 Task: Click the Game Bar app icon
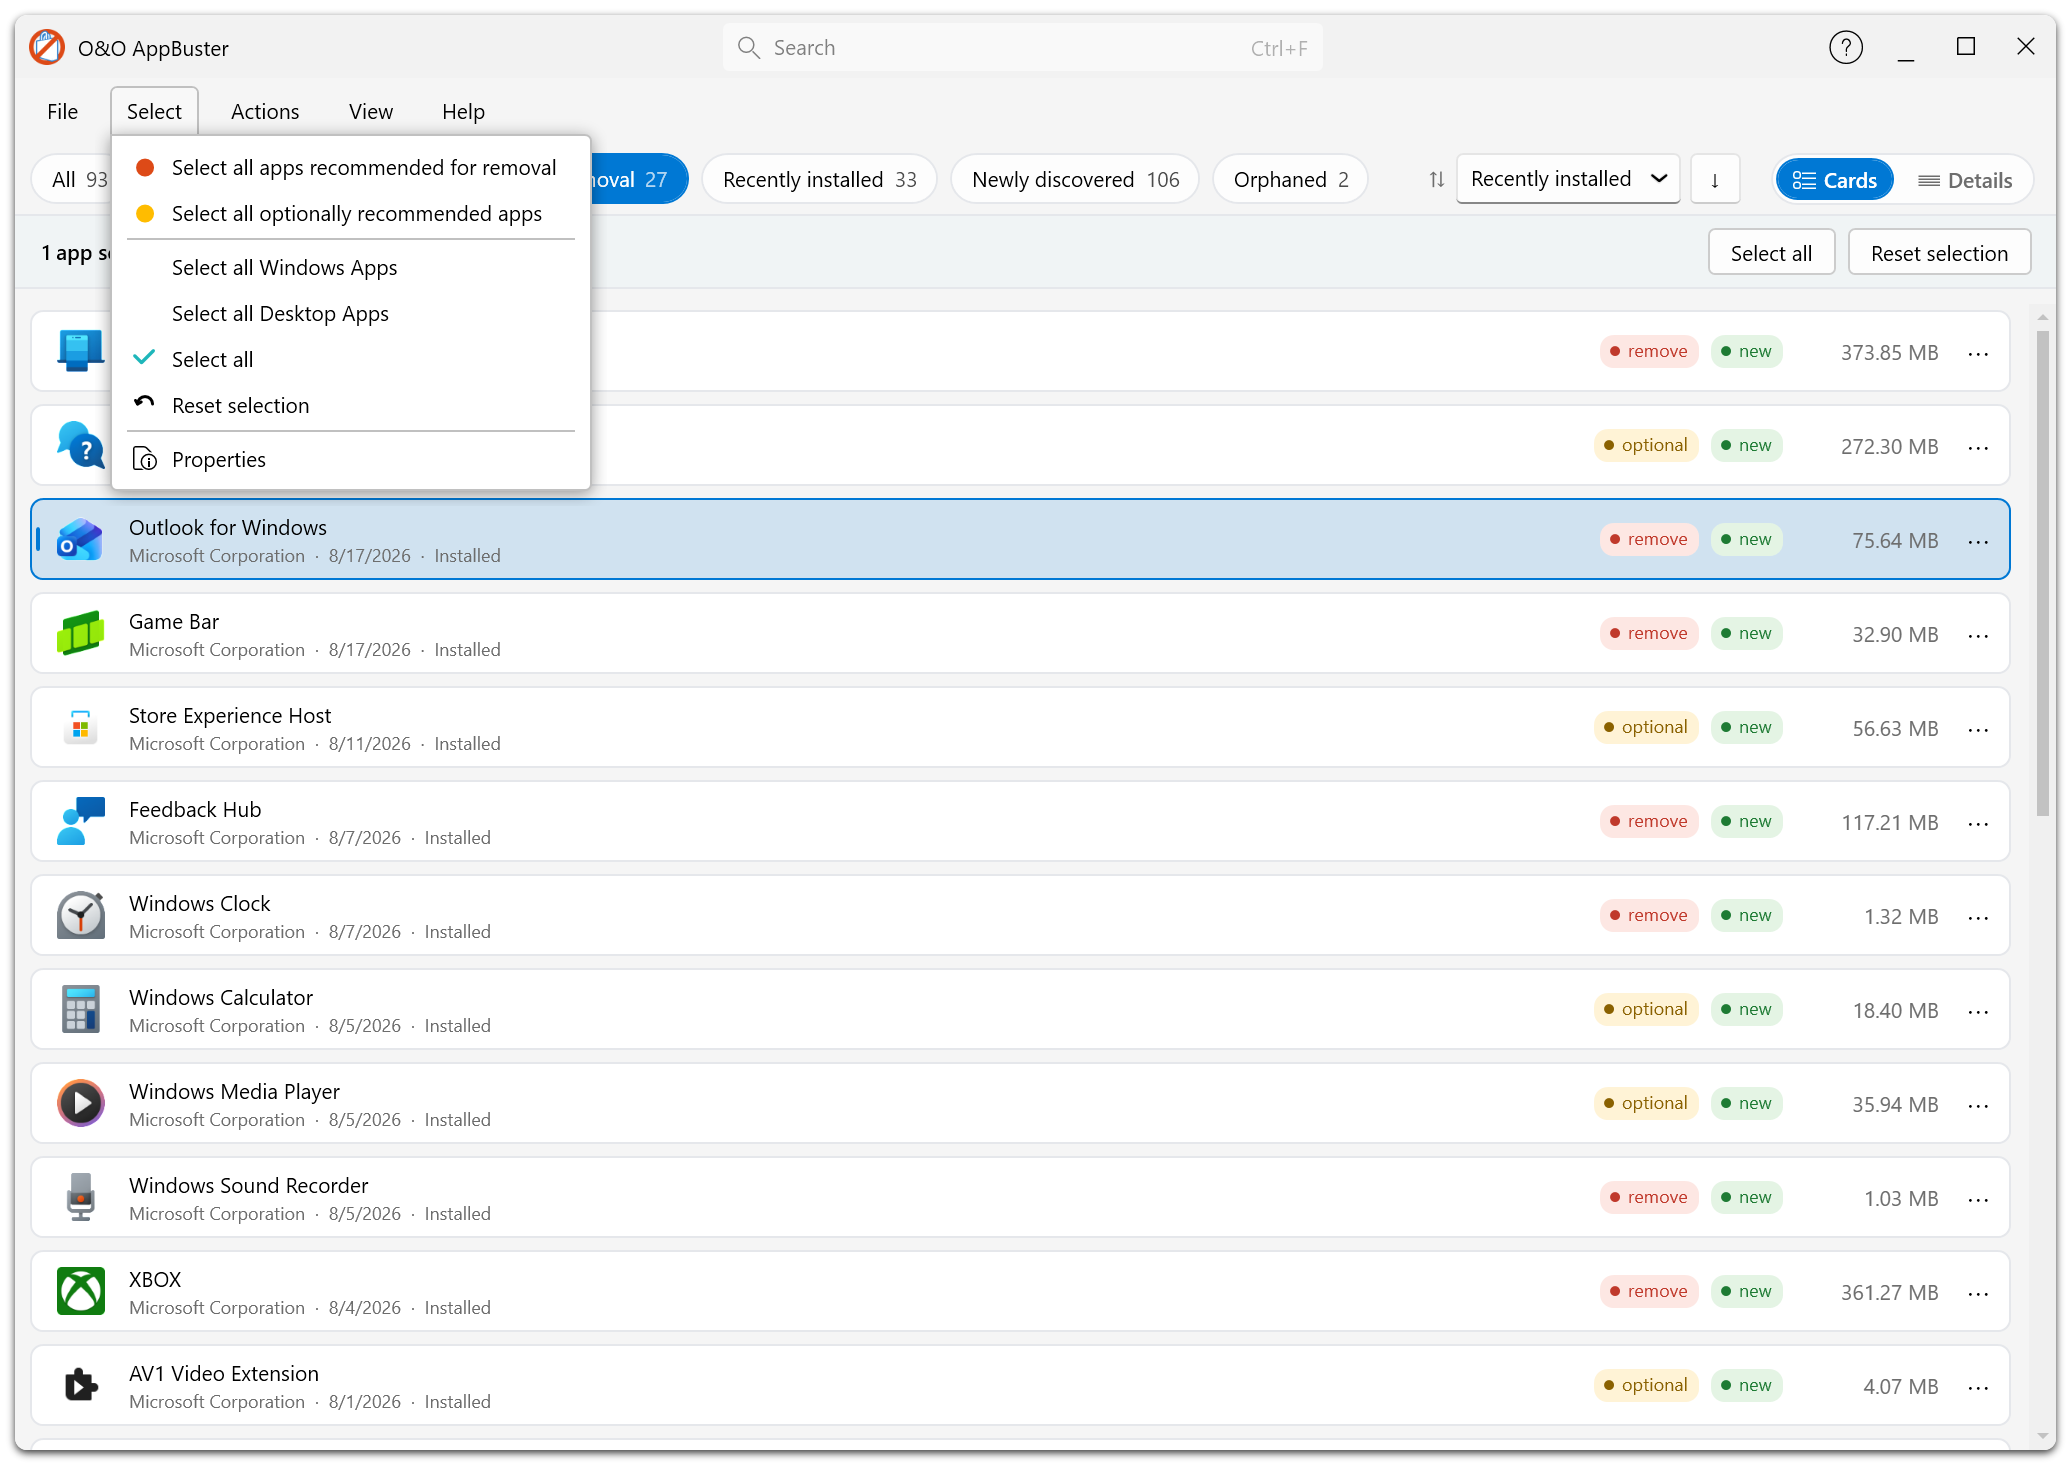click(80, 634)
